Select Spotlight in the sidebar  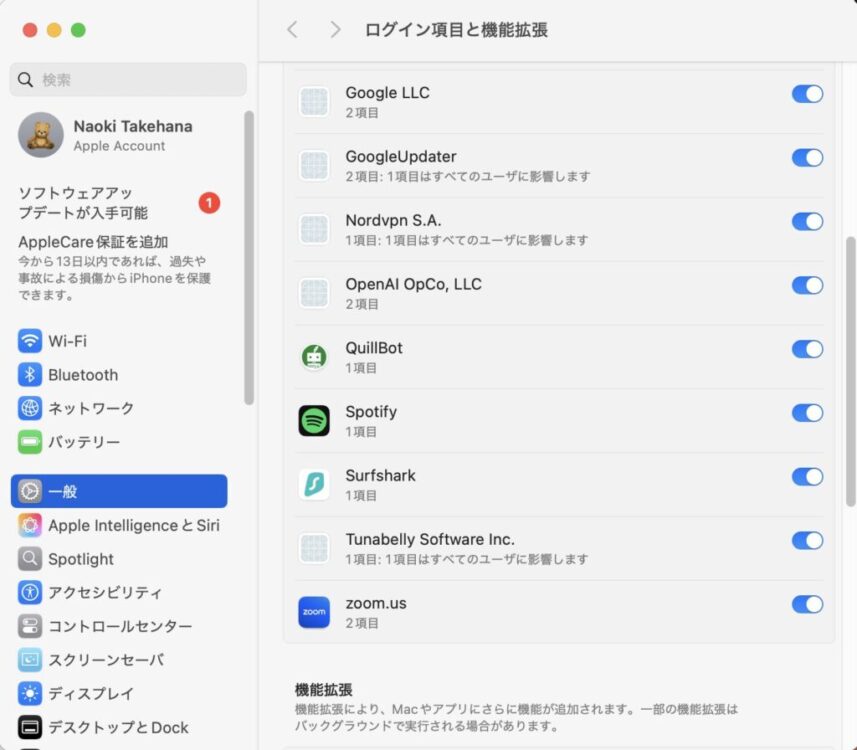click(x=119, y=559)
